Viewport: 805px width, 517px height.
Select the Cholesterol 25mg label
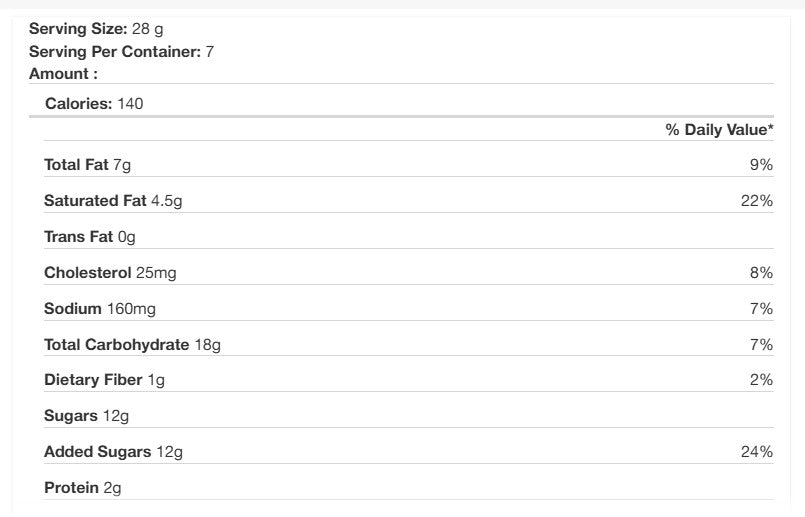(x=110, y=273)
